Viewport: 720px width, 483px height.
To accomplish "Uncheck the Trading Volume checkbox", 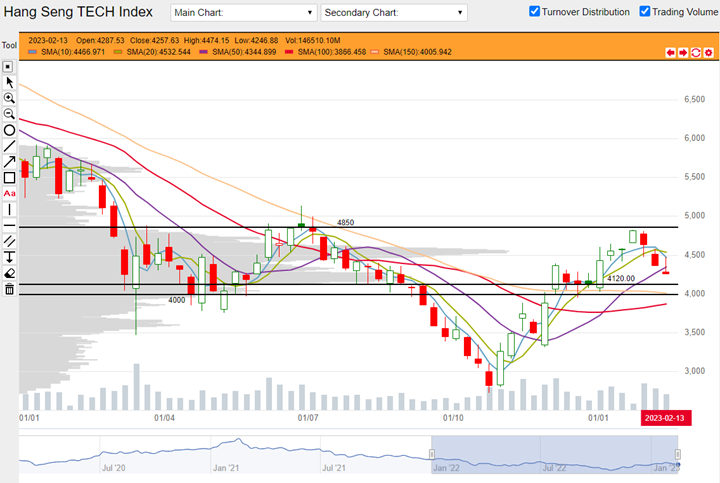I will click(x=645, y=11).
